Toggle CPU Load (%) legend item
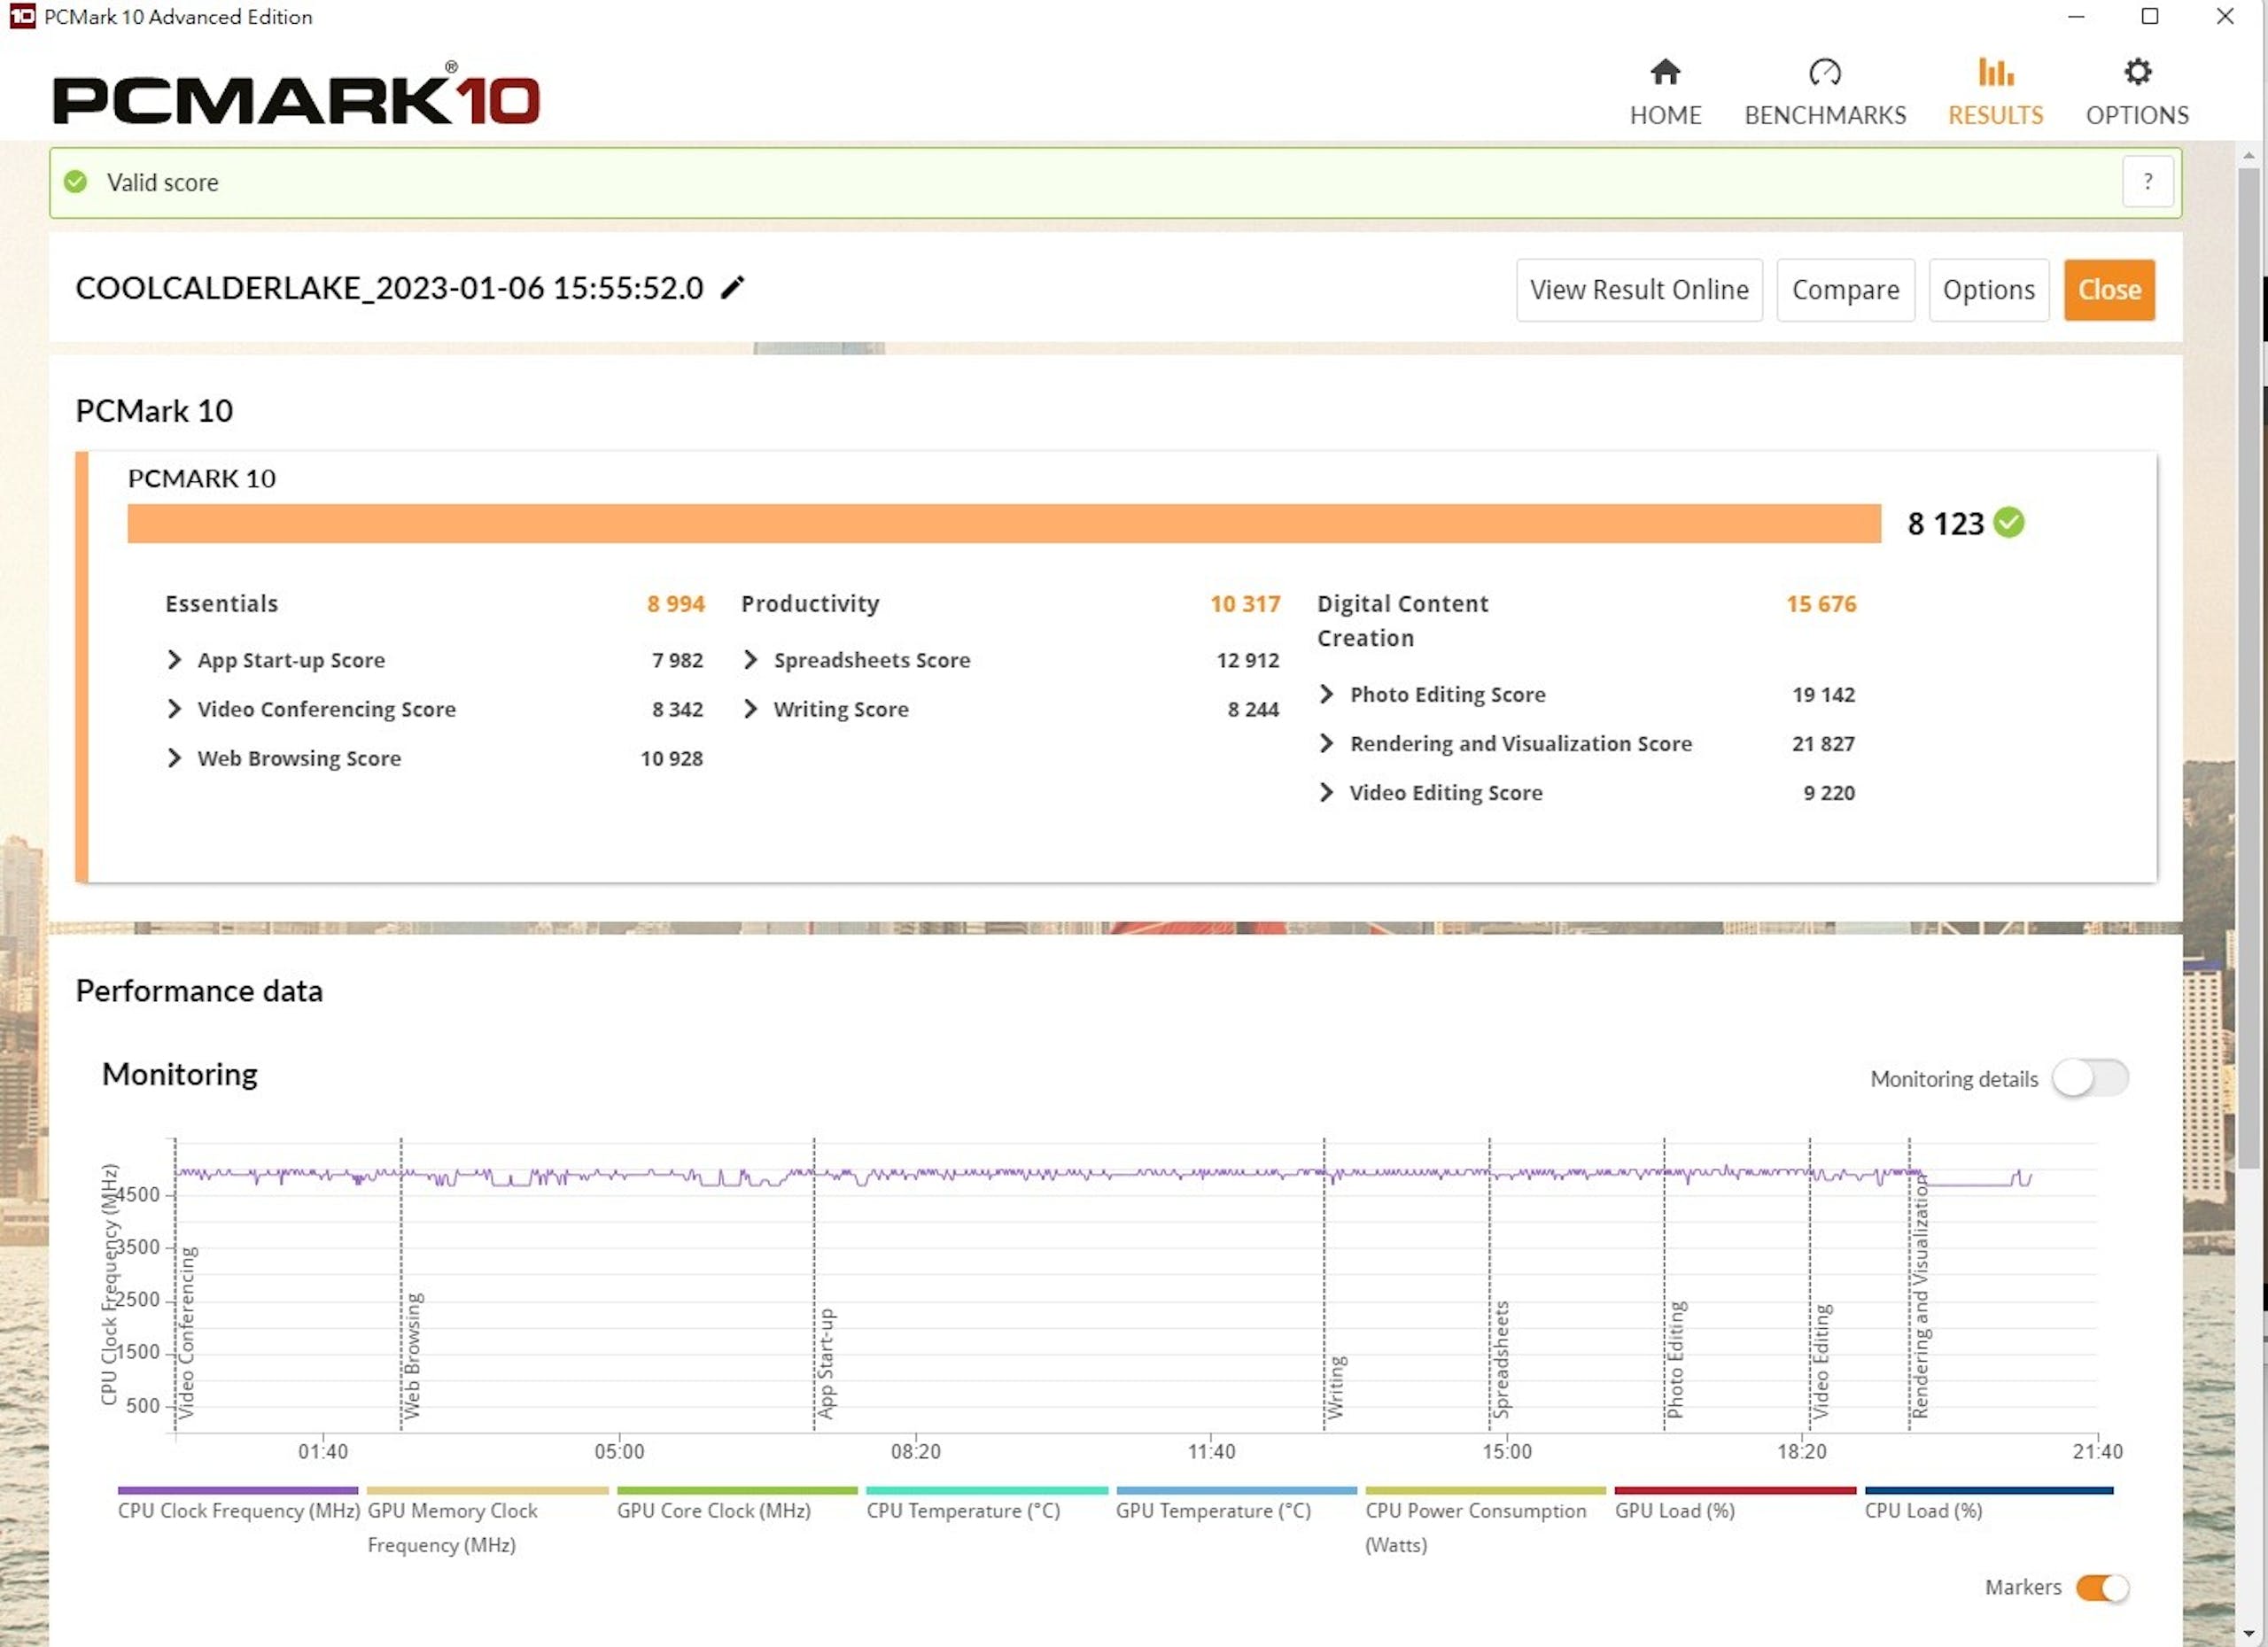Screen dimensions: 2268x1647 pos(1988,1505)
